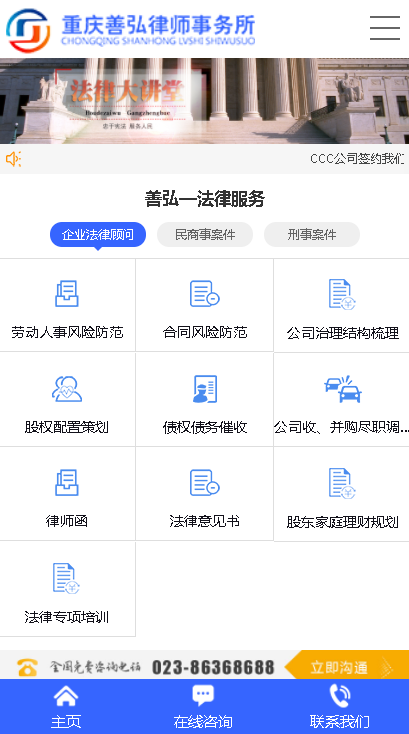Open 法律意见书 service text

pos(204,521)
